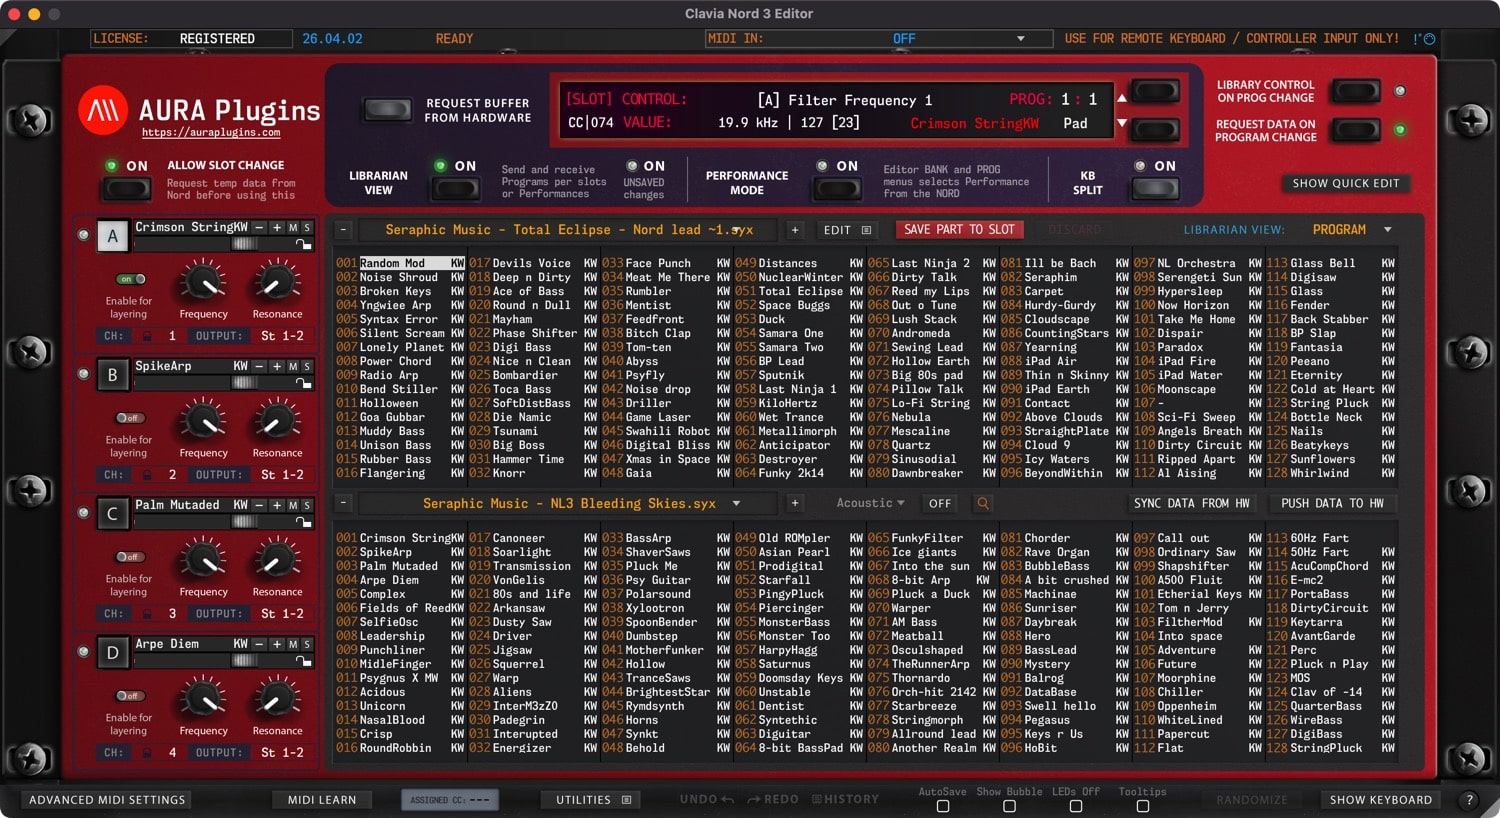Open the History panel icon
The height and width of the screenshot is (818, 1500).
tap(817, 799)
